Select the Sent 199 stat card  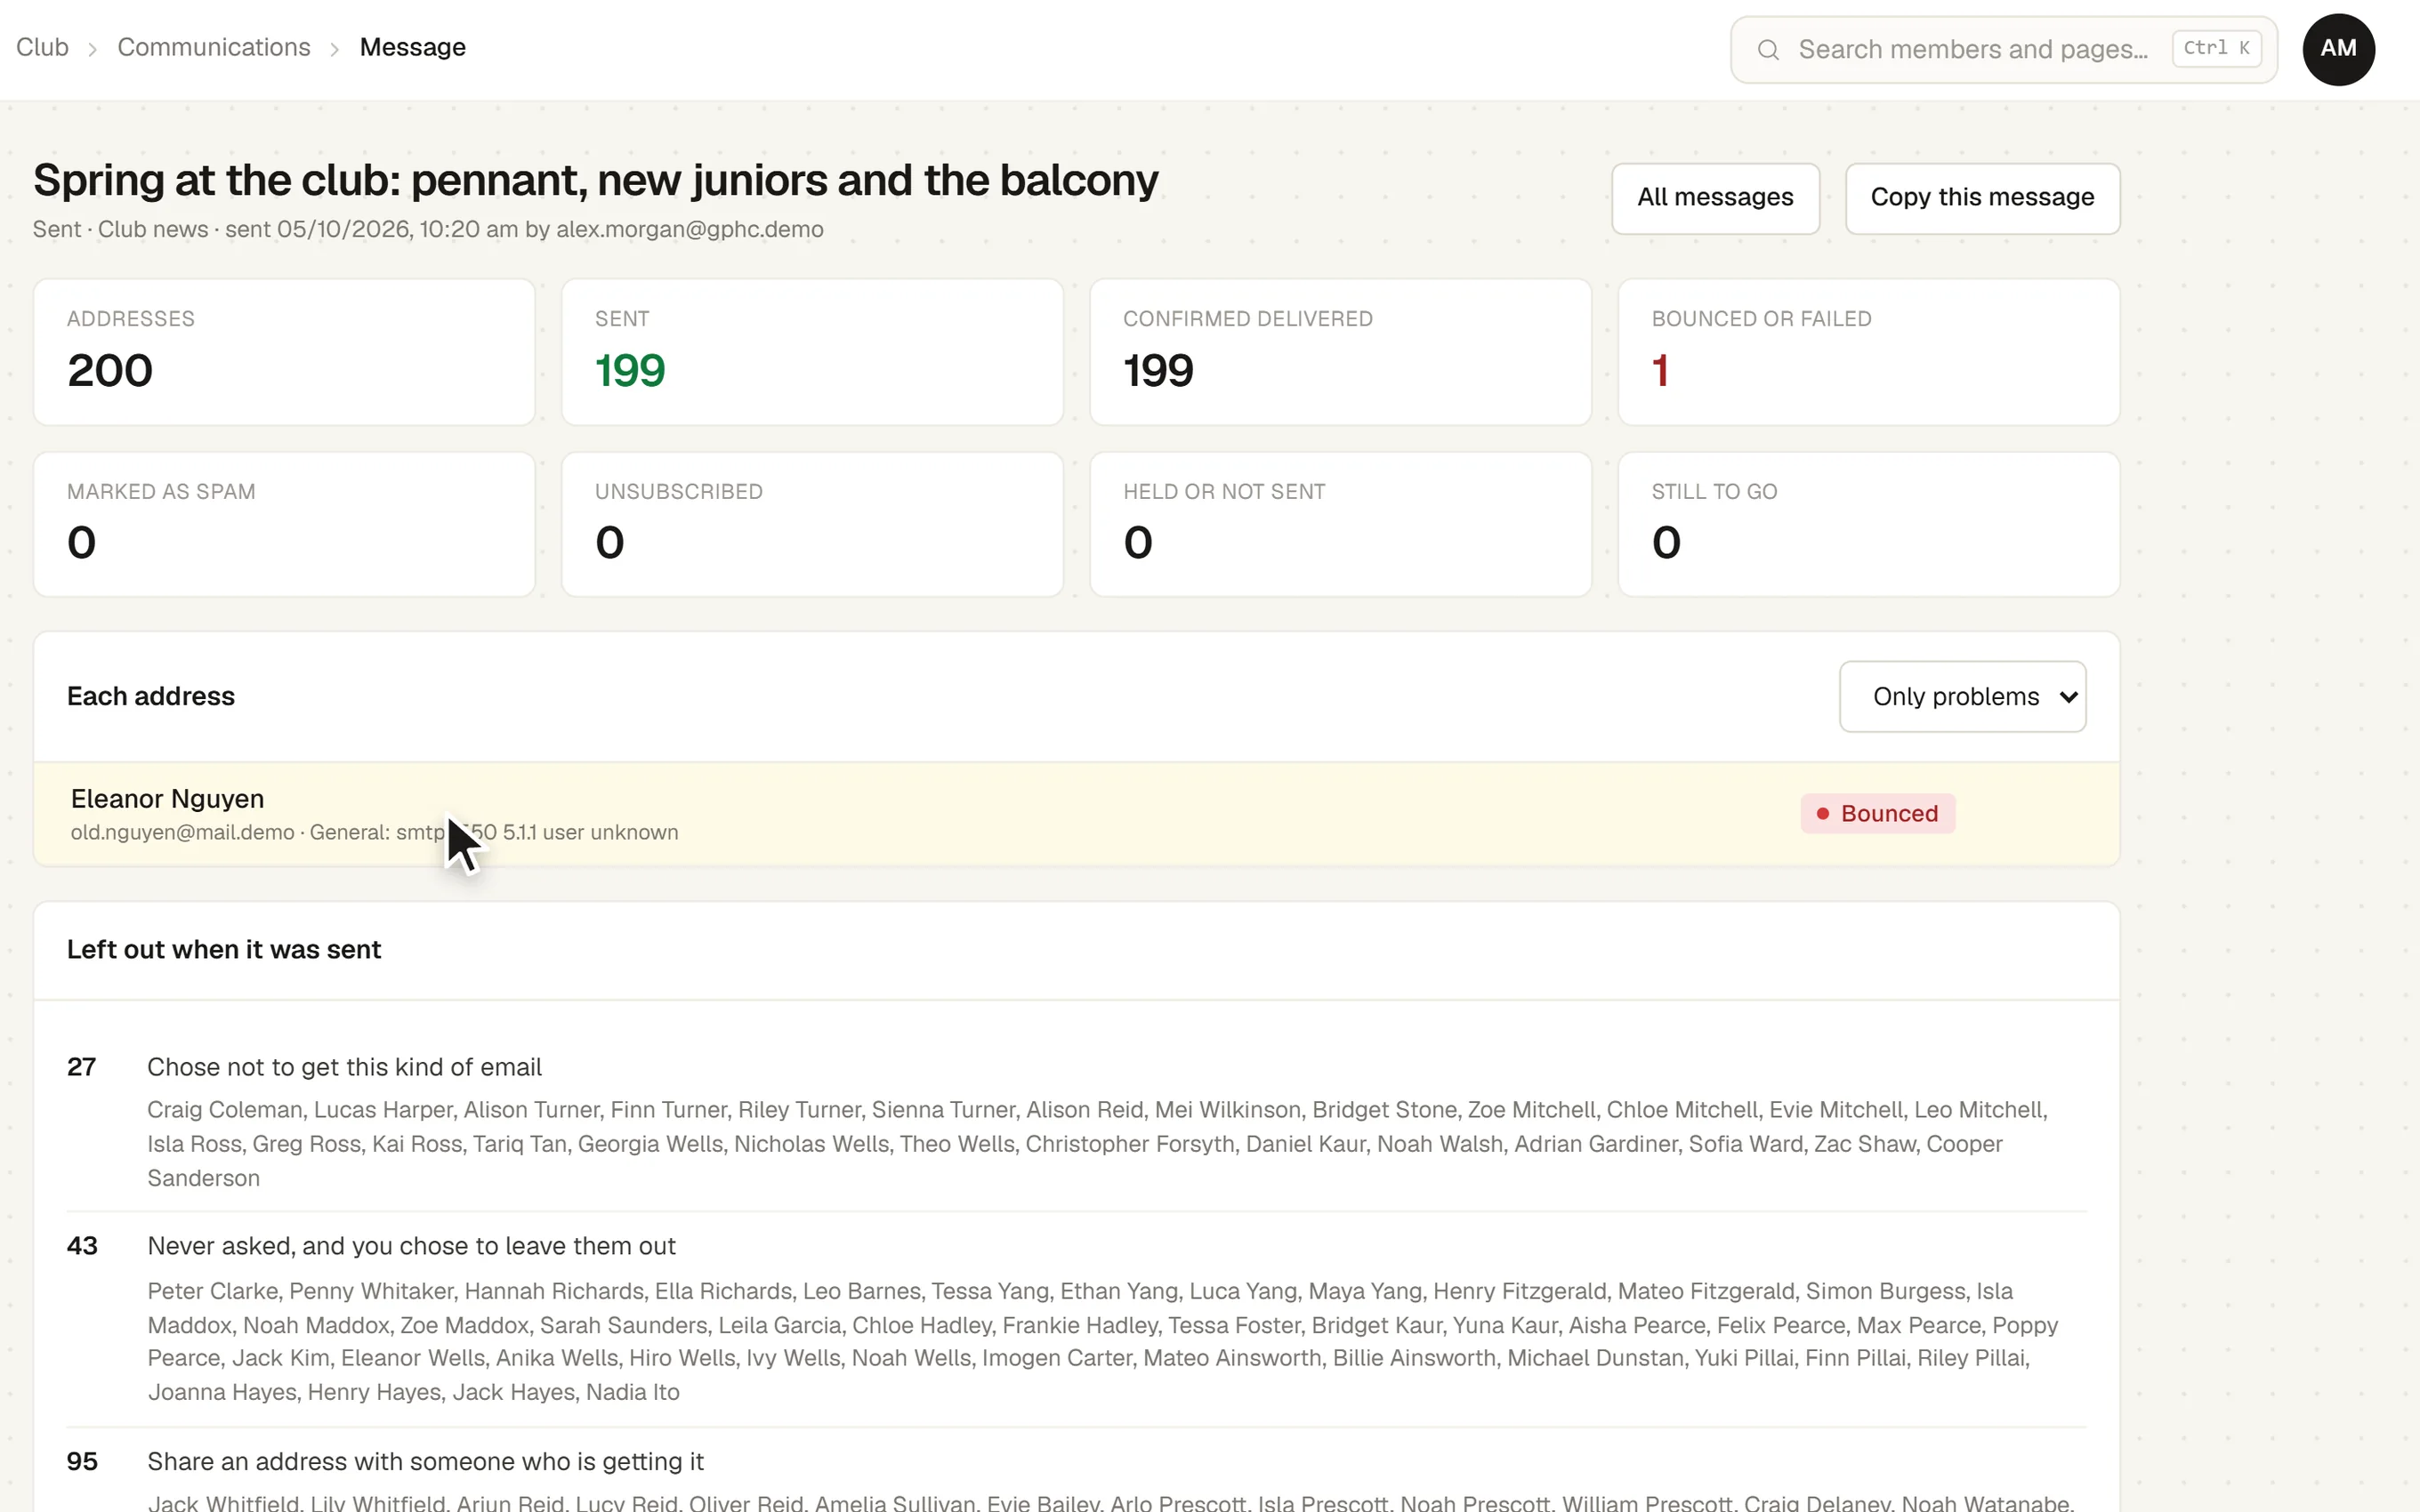click(812, 352)
